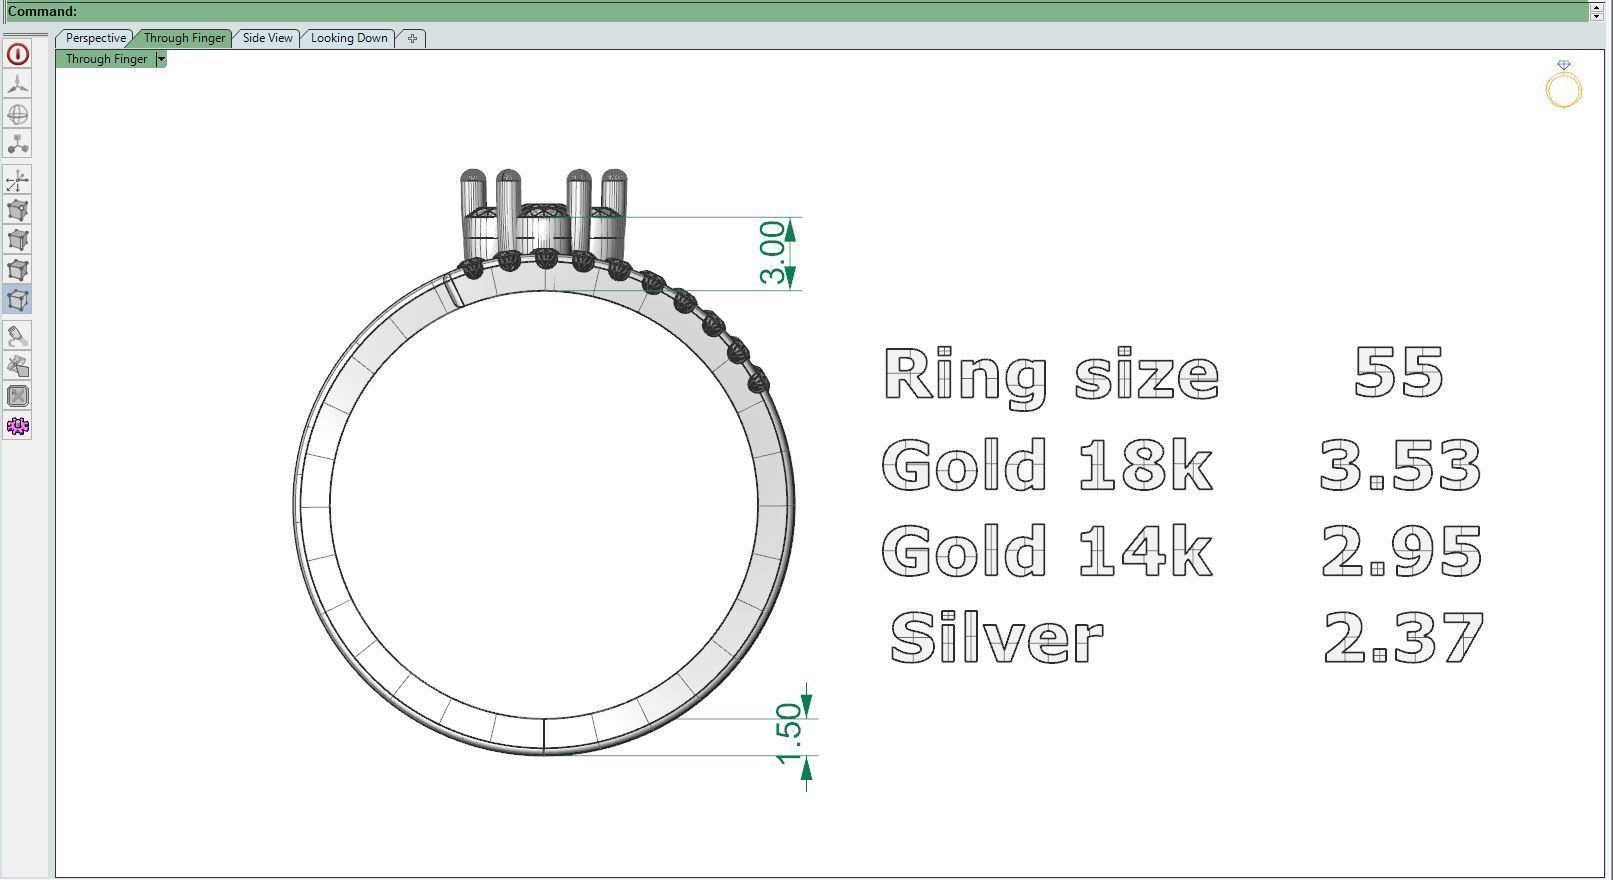Click the command line scroll down arrow
This screenshot has width=1613, height=880.
(x=1596, y=16)
